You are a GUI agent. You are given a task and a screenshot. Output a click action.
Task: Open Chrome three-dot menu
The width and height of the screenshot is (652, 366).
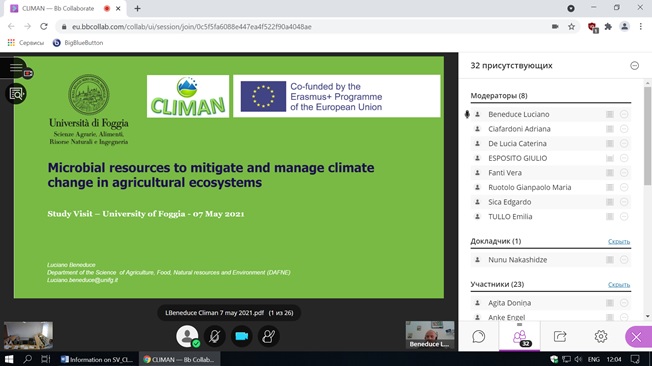pos(640,27)
